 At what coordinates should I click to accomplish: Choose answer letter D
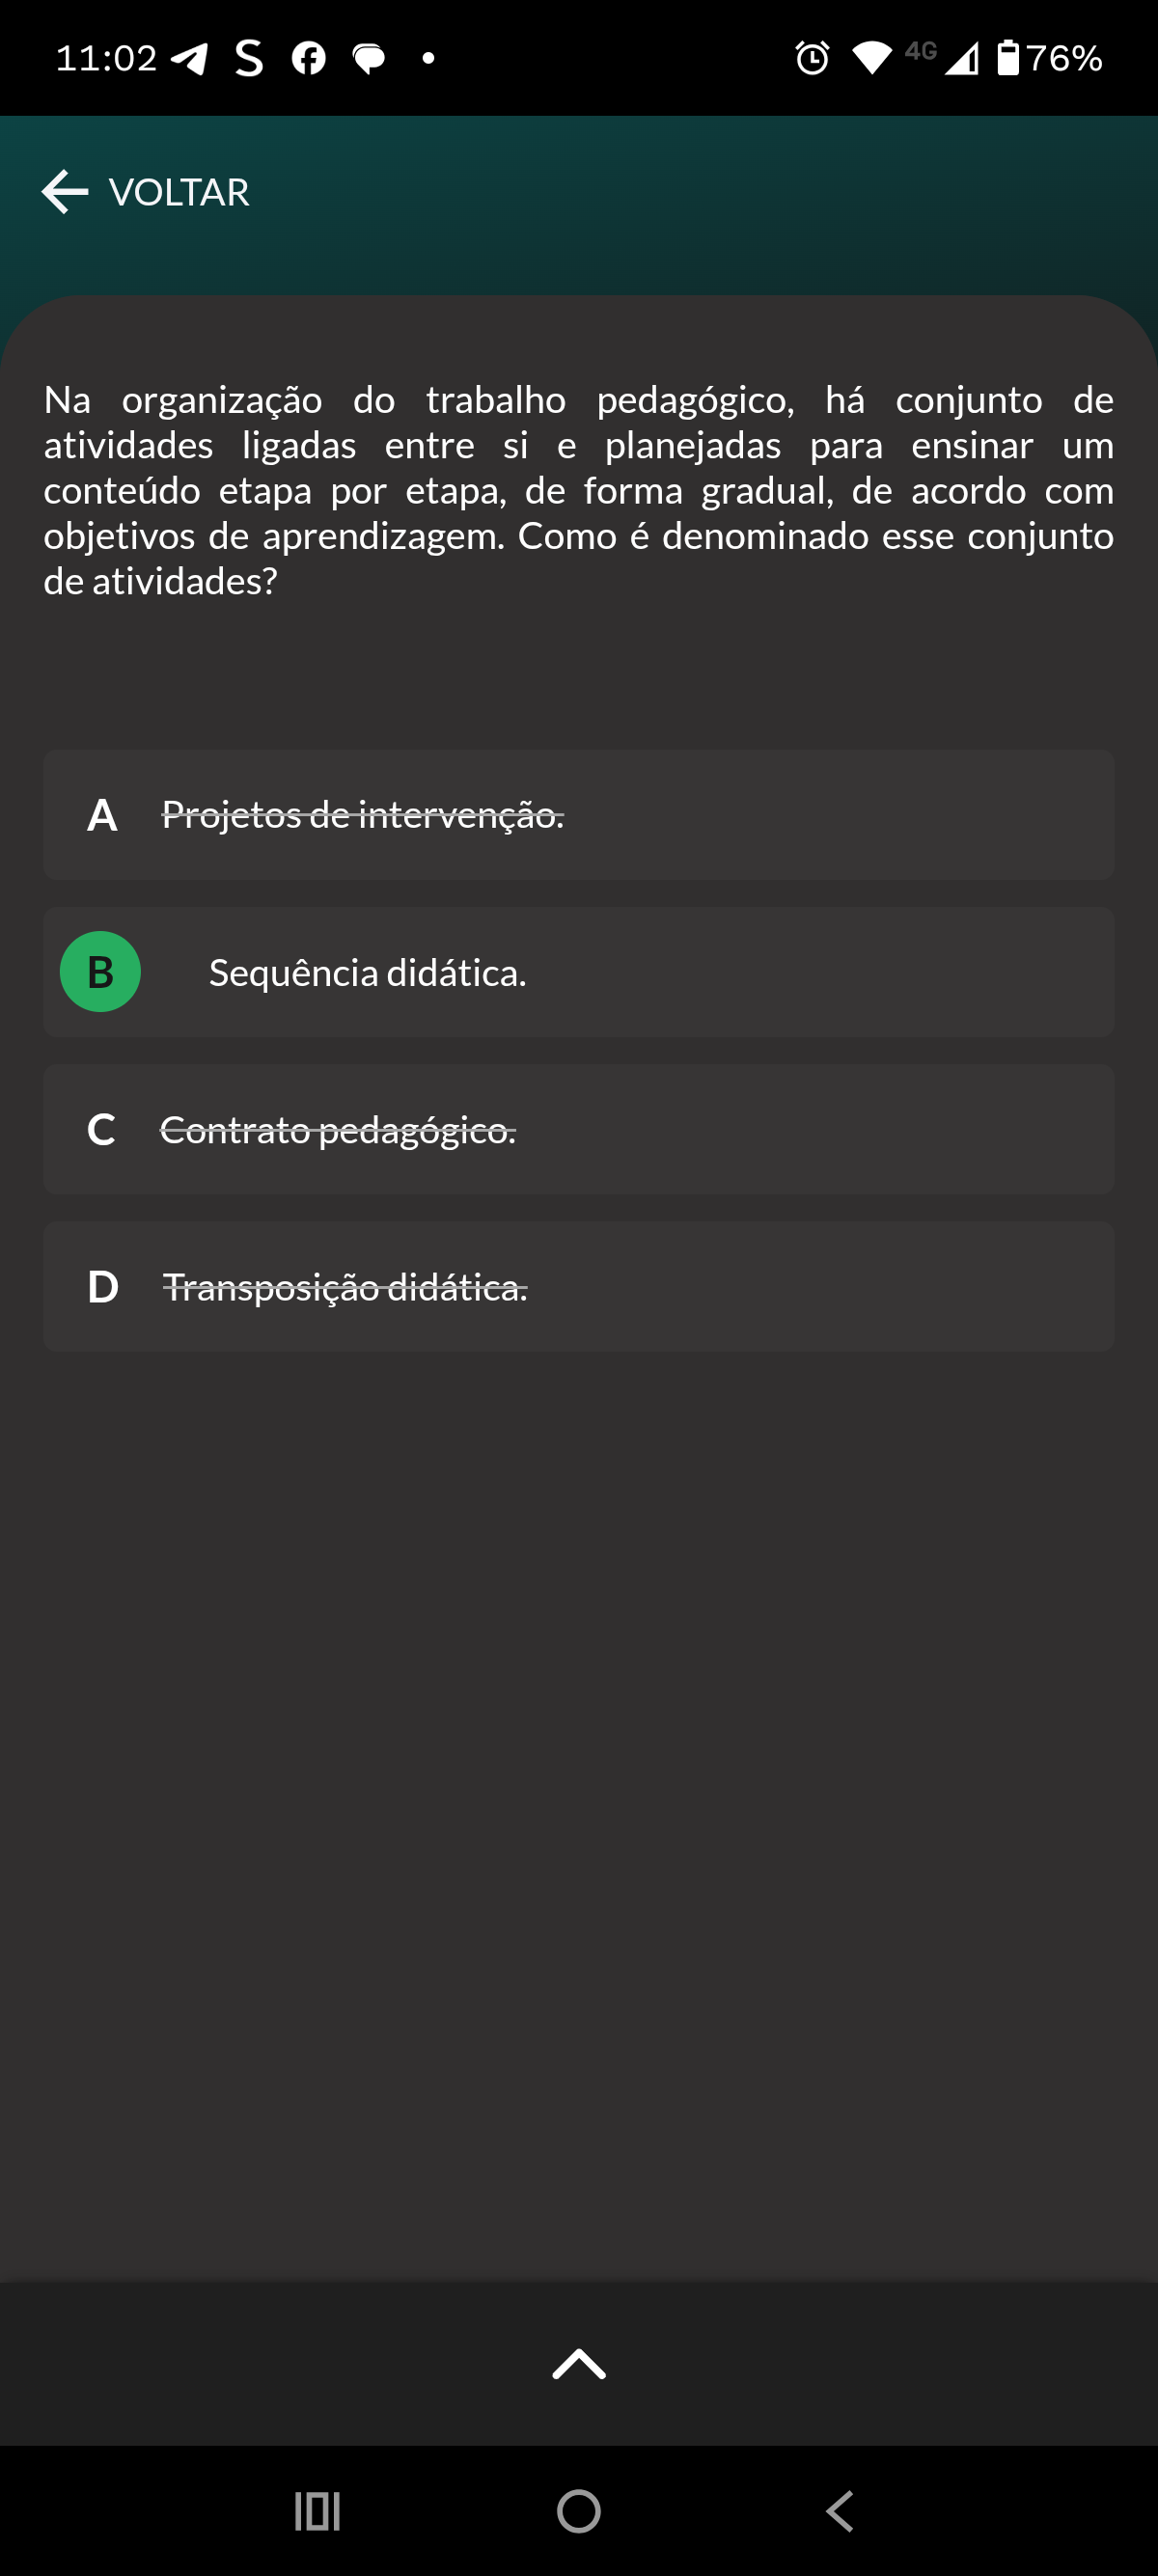102,1287
